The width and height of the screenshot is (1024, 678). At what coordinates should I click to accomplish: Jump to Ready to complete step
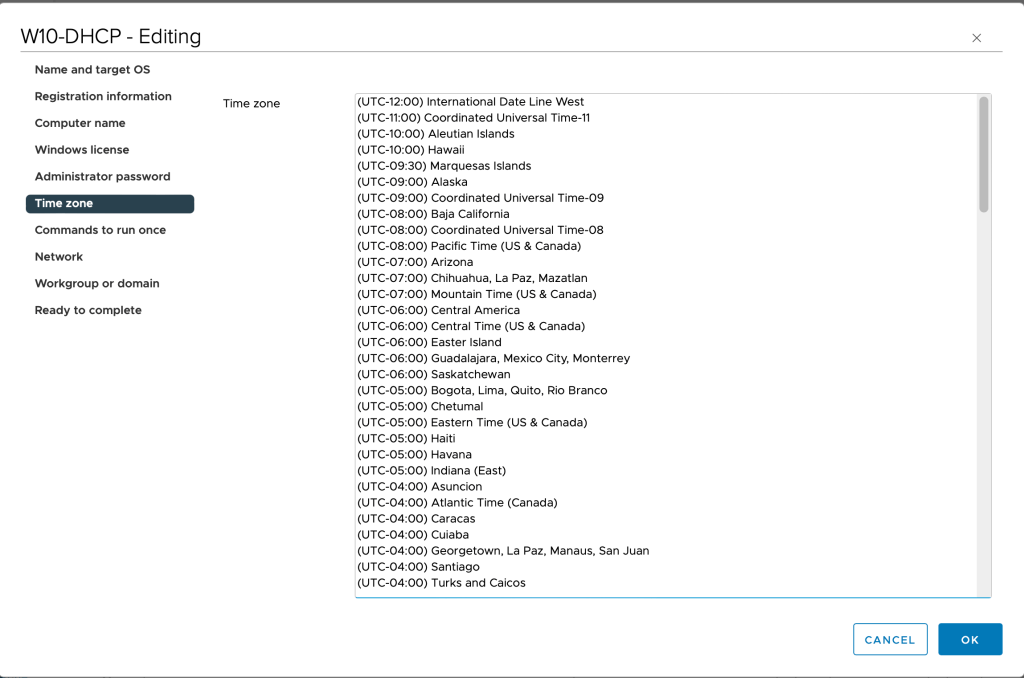coord(88,311)
